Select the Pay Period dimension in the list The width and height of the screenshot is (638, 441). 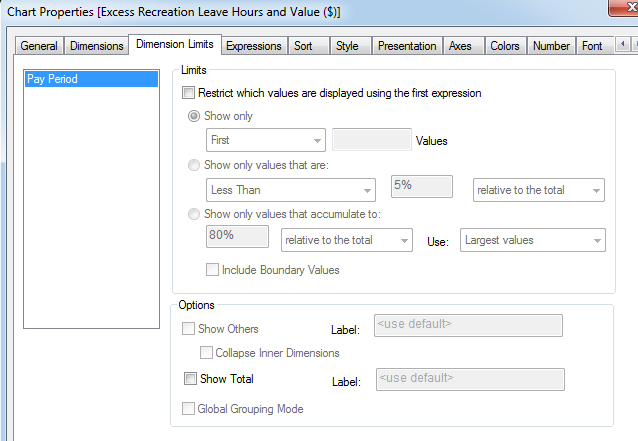point(91,79)
